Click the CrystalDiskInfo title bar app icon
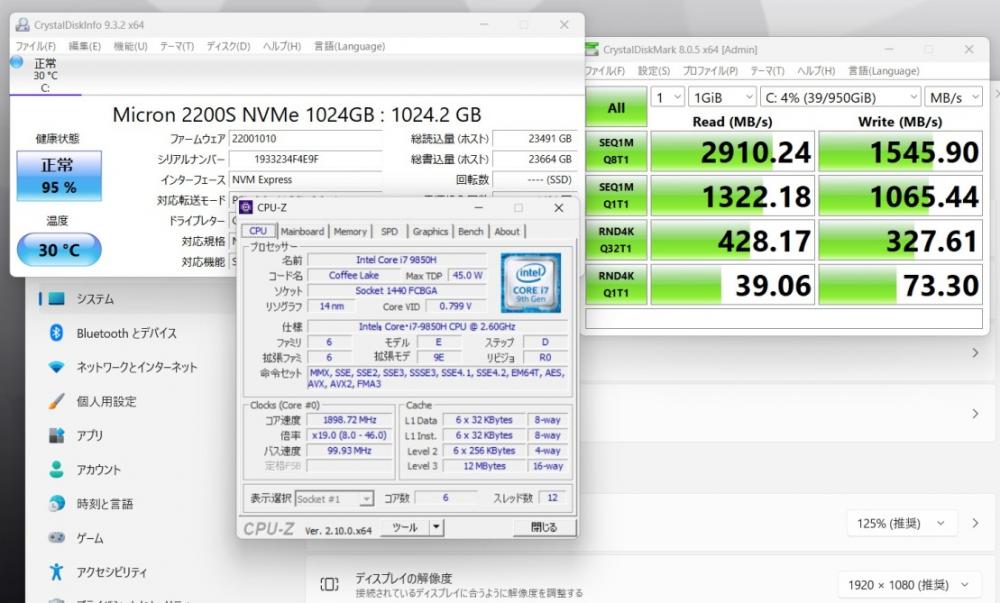This screenshot has height=603, width=1000. point(22,25)
